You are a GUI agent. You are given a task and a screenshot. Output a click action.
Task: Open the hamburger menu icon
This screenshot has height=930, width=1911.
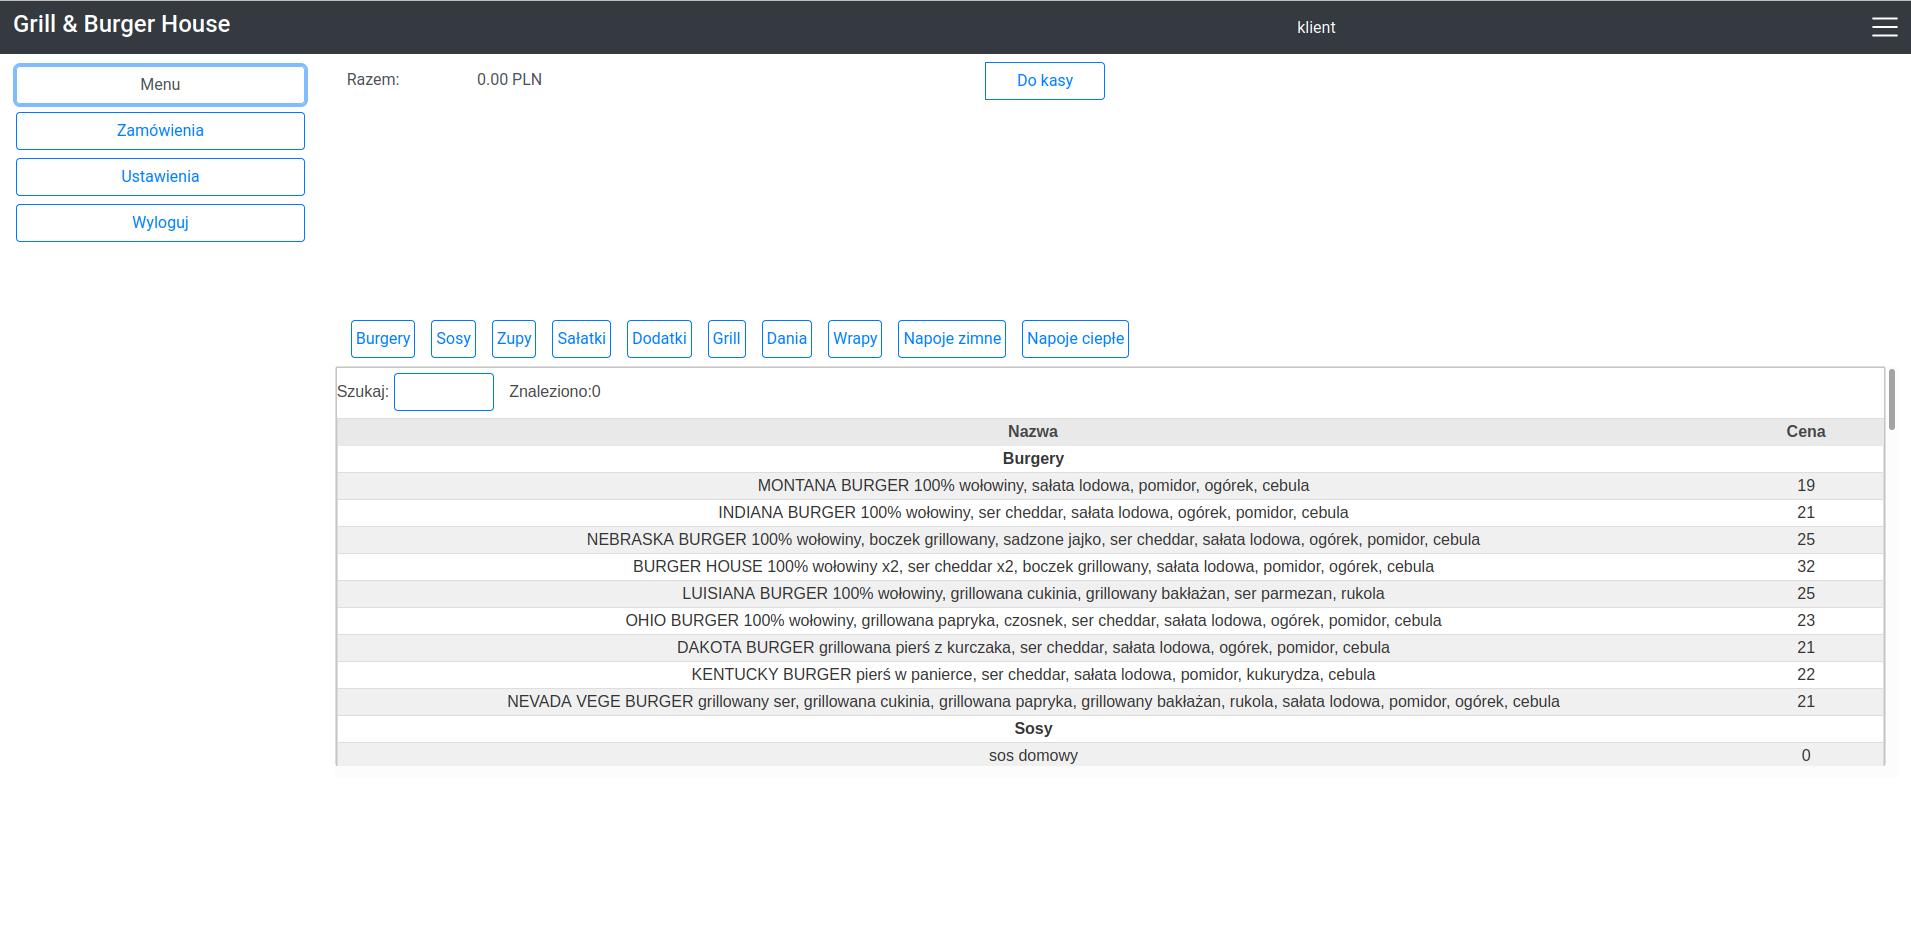click(x=1884, y=27)
